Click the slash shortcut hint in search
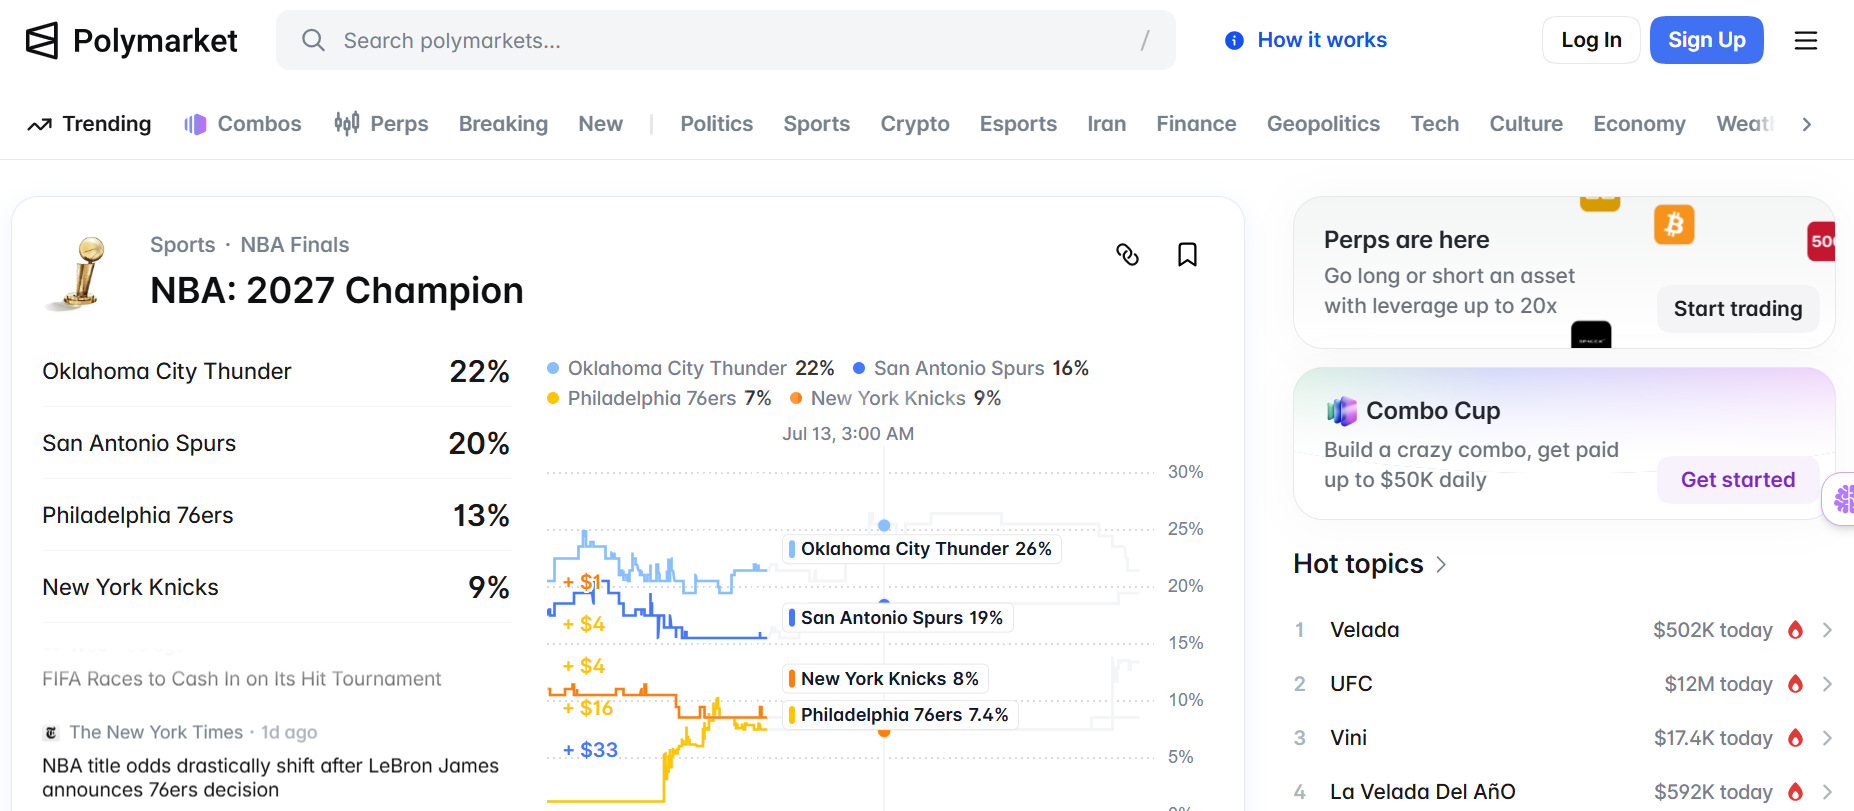The height and width of the screenshot is (811, 1854). tap(1145, 41)
